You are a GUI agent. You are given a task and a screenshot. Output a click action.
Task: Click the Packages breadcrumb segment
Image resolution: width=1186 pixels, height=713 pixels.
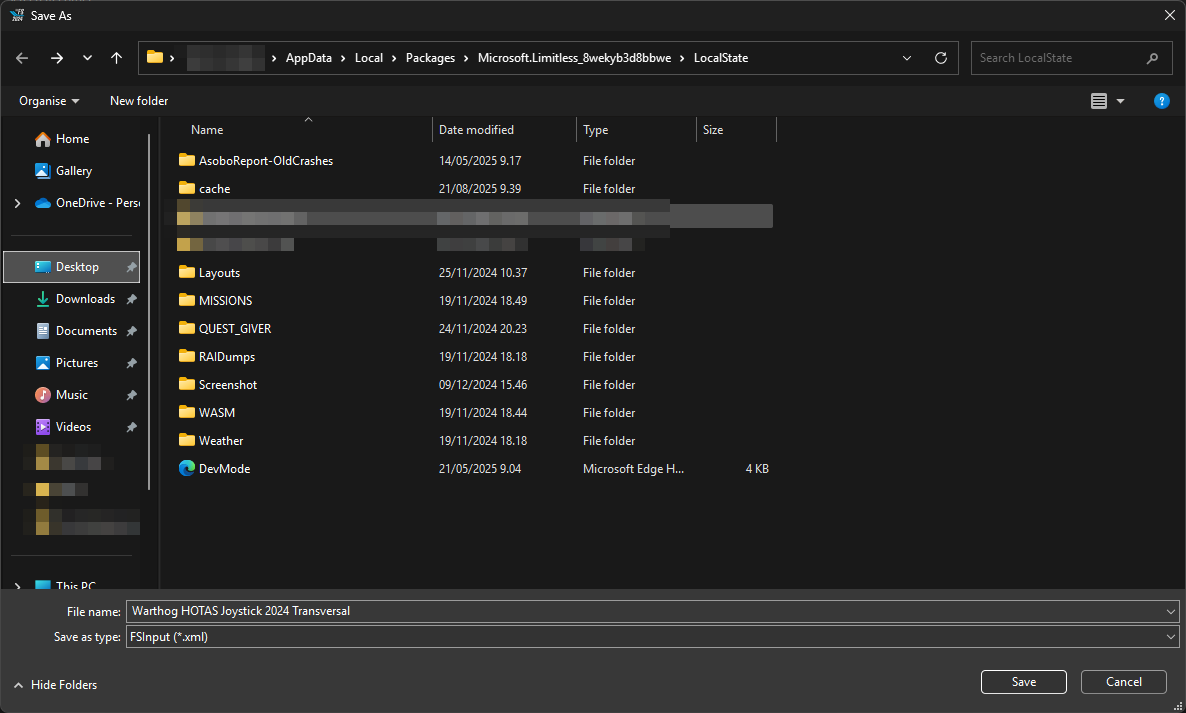(x=430, y=58)
